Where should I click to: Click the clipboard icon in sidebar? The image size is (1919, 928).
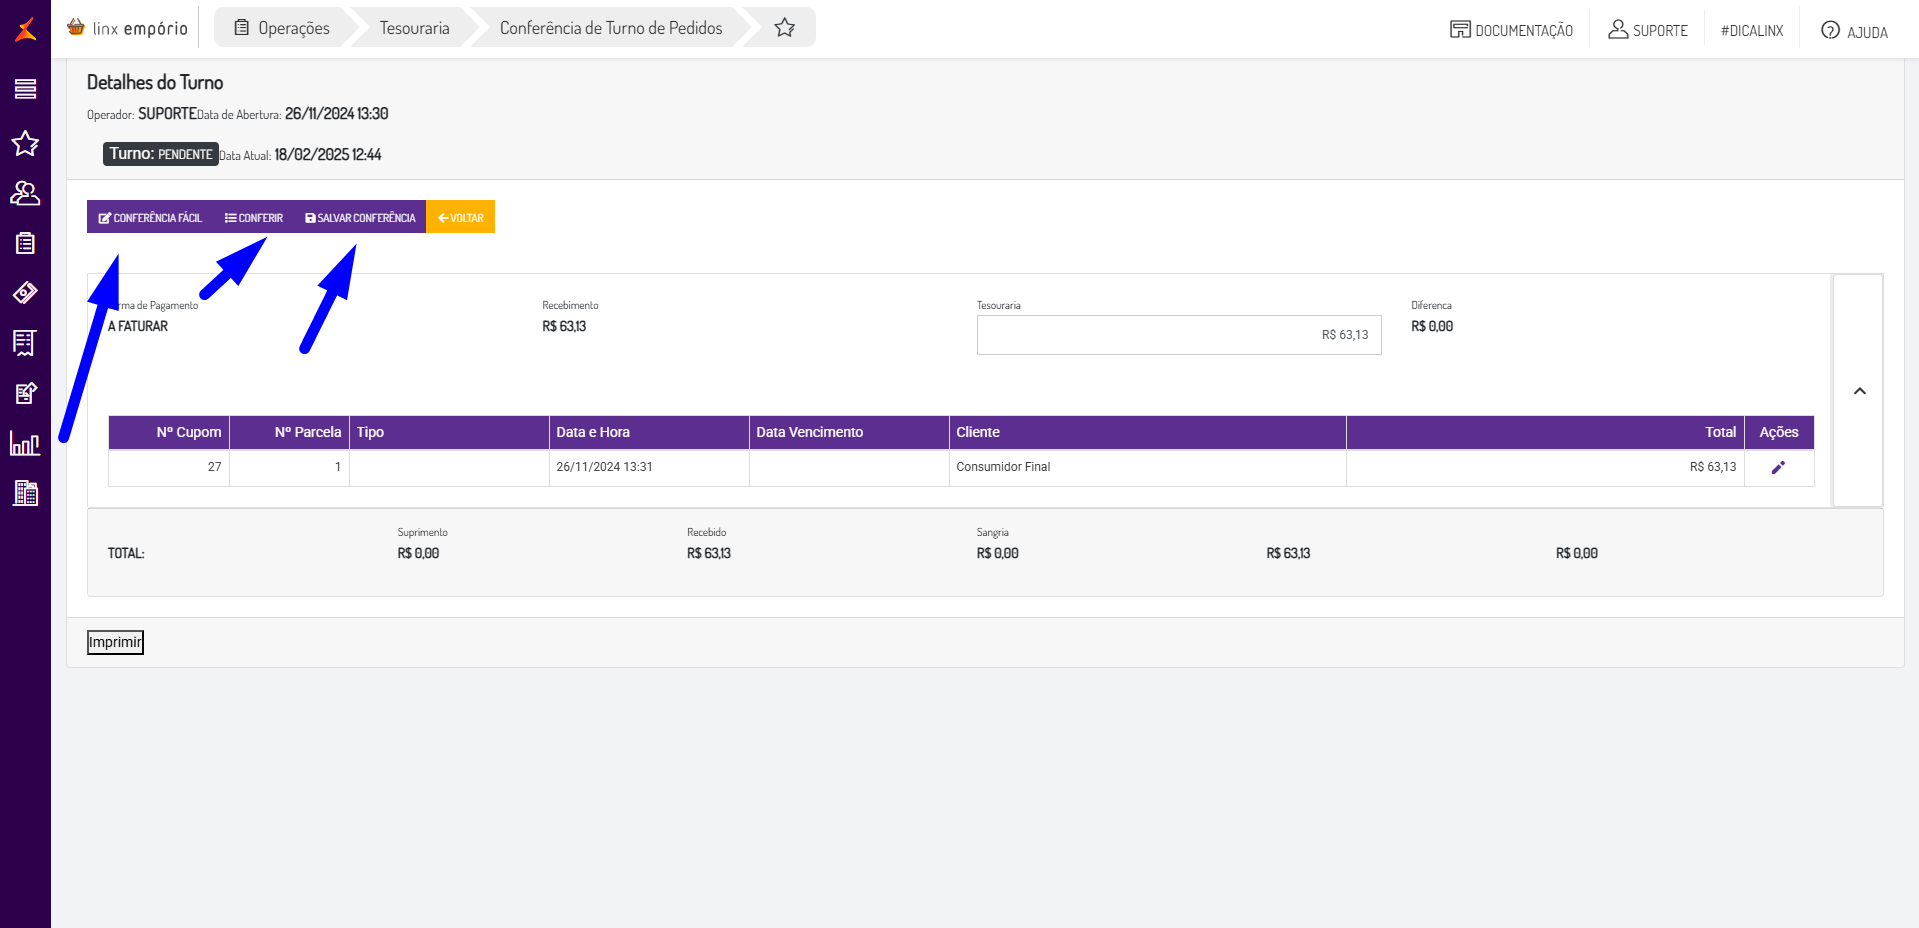click(x=25, y=243)
